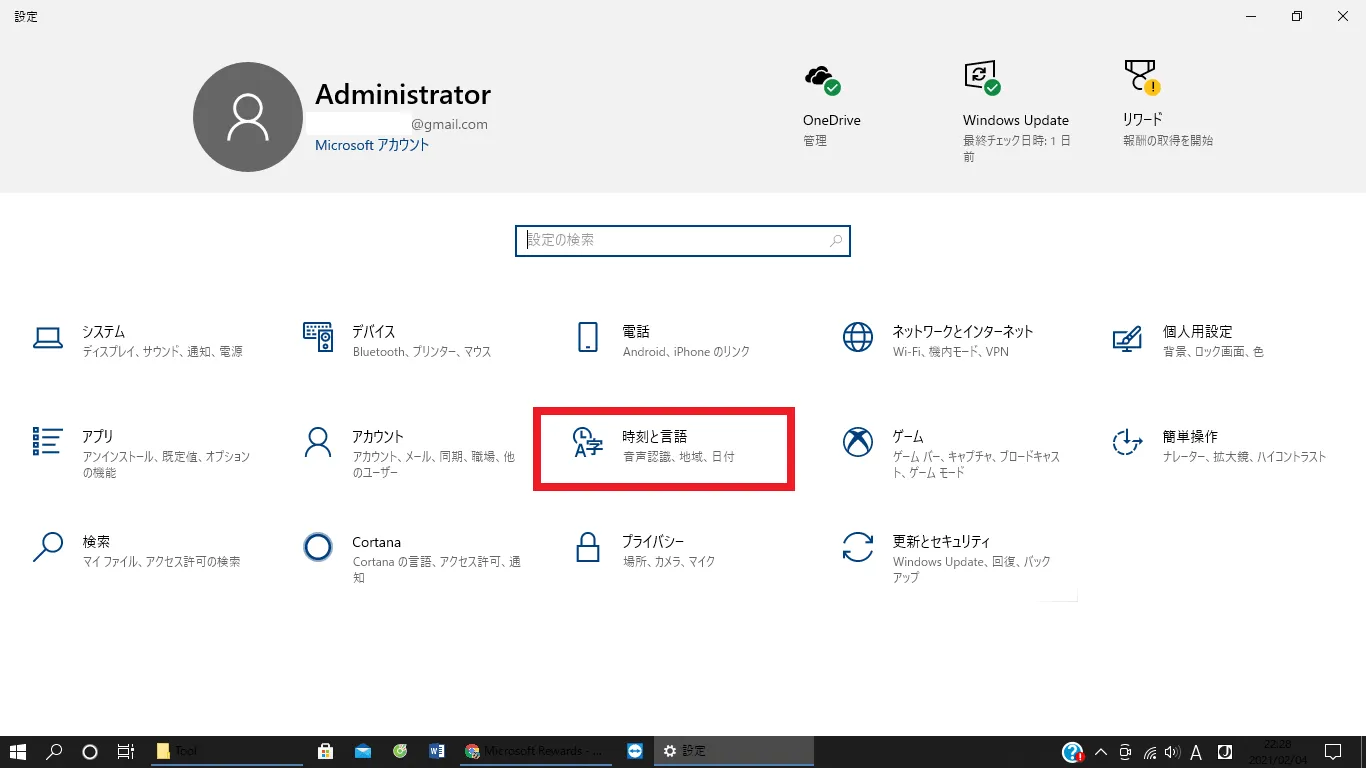
Task: Open the アカウント person icon
Action: click(318, 442)
